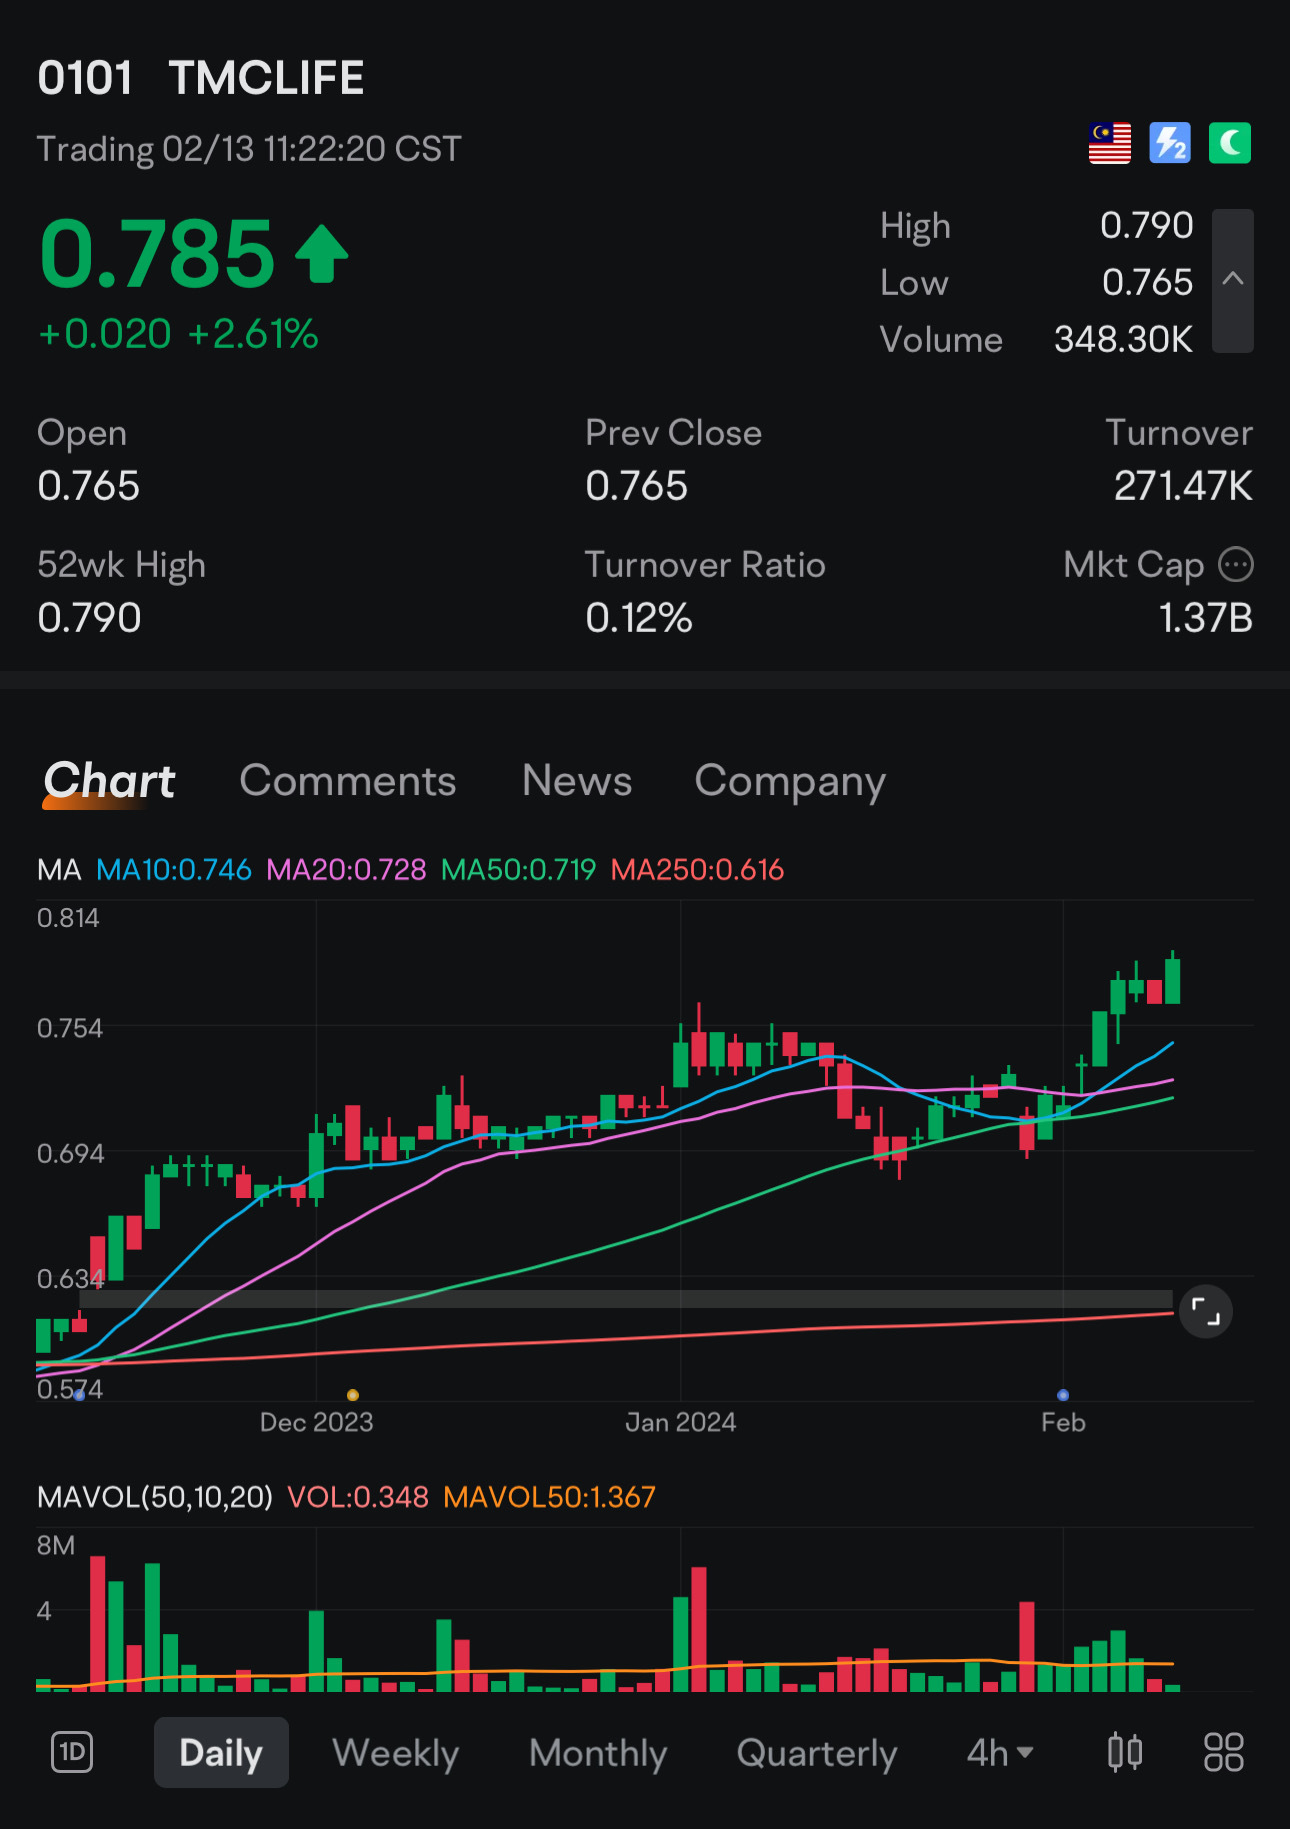Tap the MA10:0.746 indicator label
The width and height of the screenshot is (1290, 1829).
tap(174, 869)
